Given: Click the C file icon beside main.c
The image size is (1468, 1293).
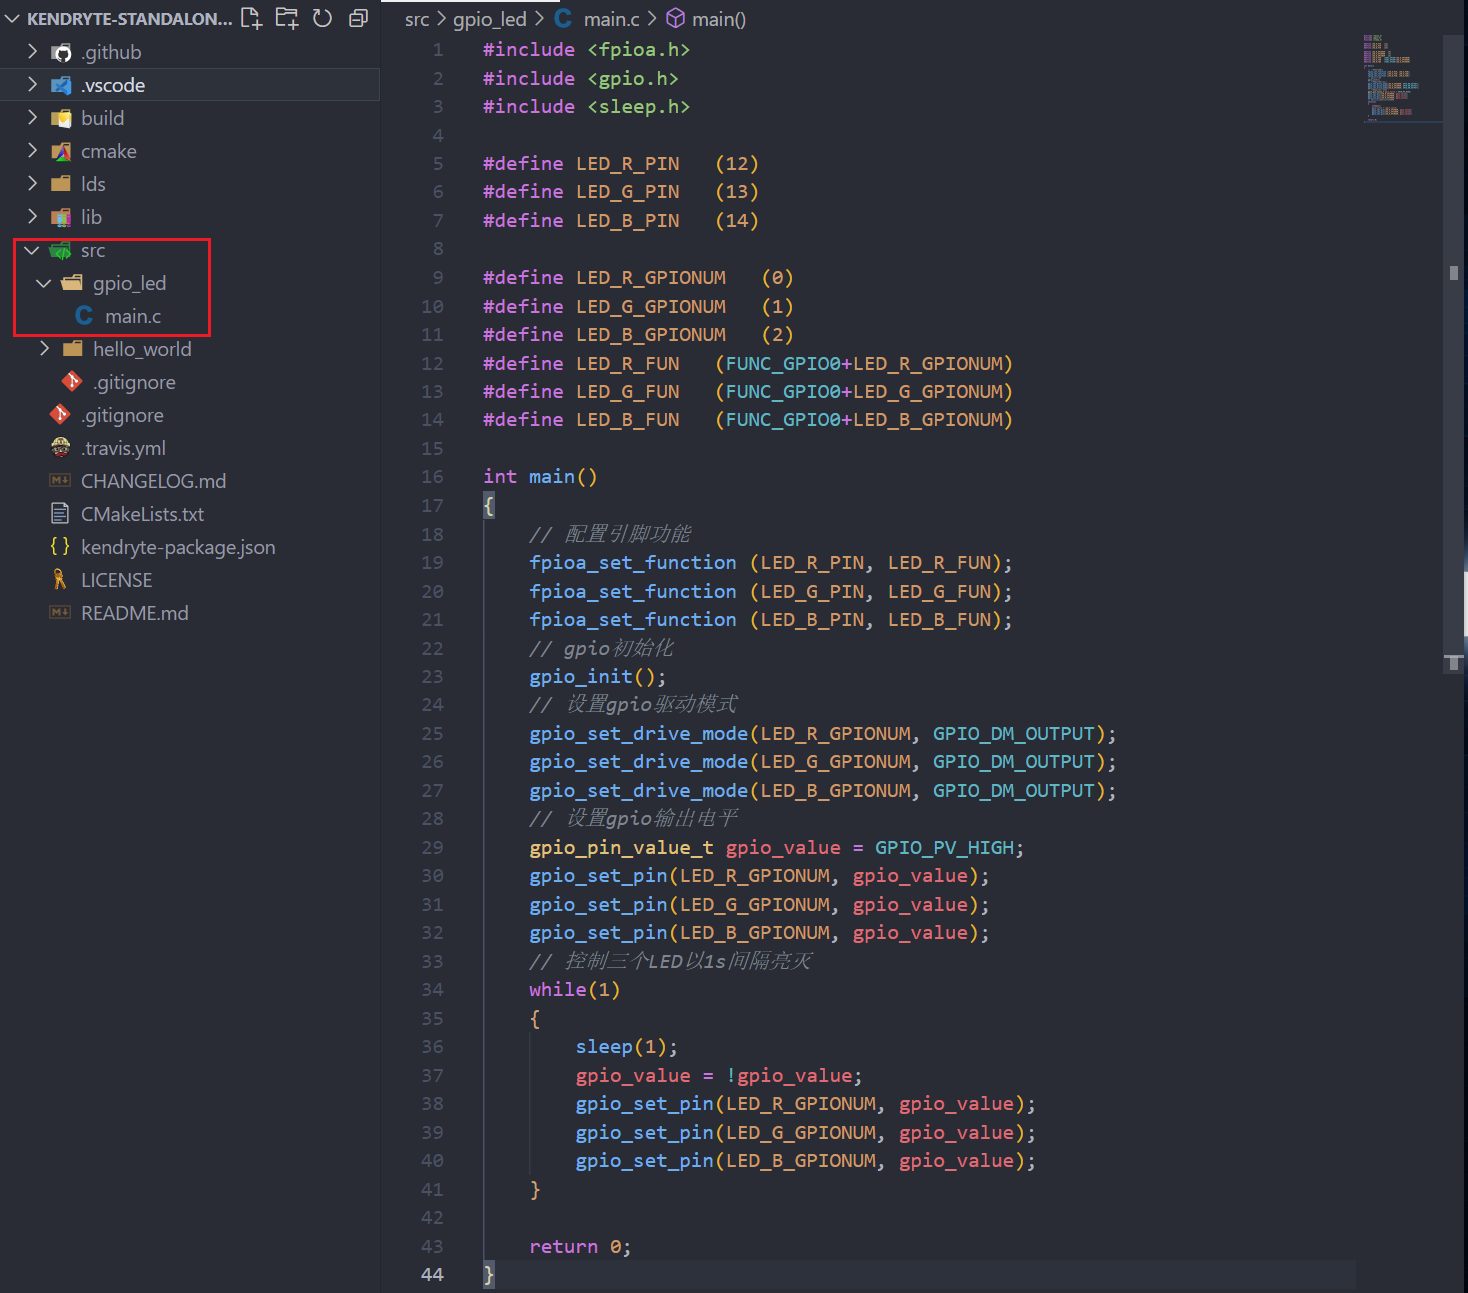Looking at the screenshot, I should coord(85,316).
